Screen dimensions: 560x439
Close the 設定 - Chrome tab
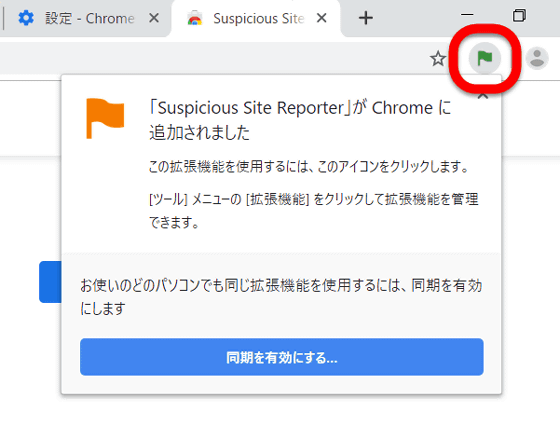[154, 18]
